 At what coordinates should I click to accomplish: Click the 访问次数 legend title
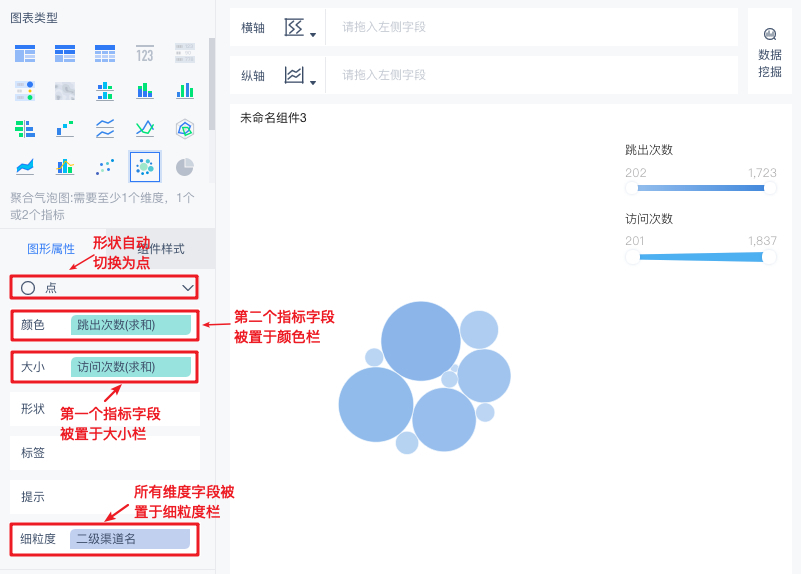tap(649, 219)
